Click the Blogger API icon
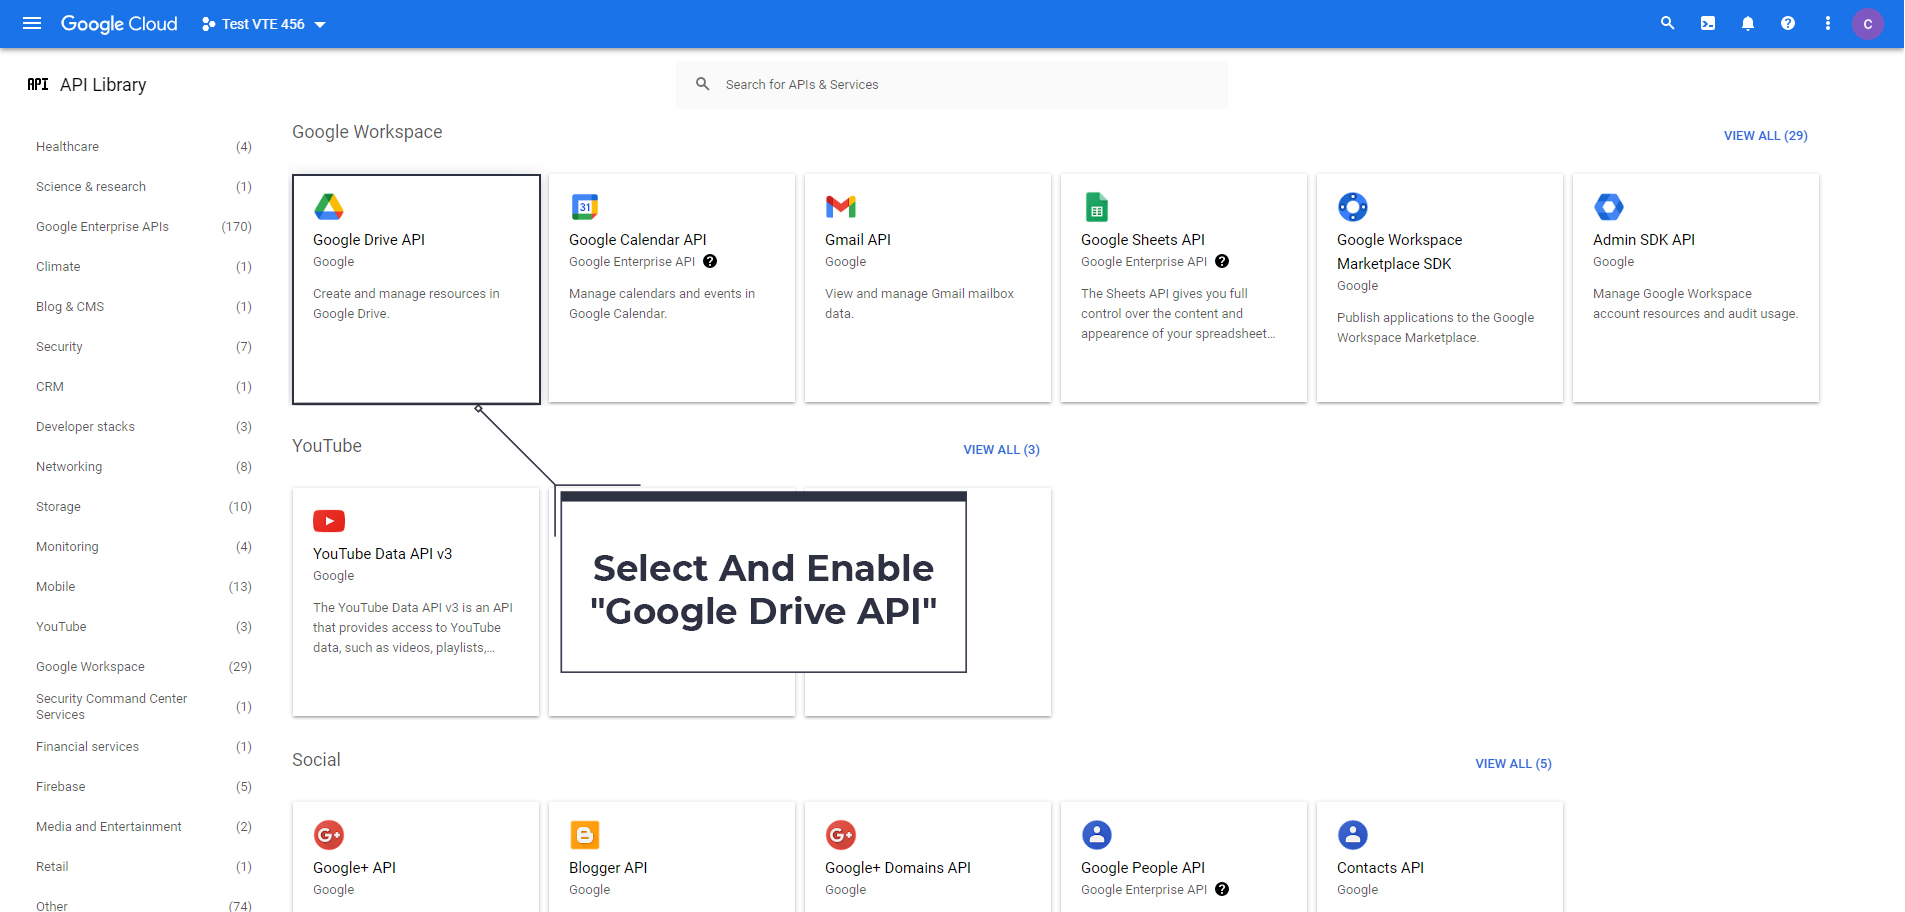The image size is (1905, 912). pyautogui.click(x=585, y=835)
